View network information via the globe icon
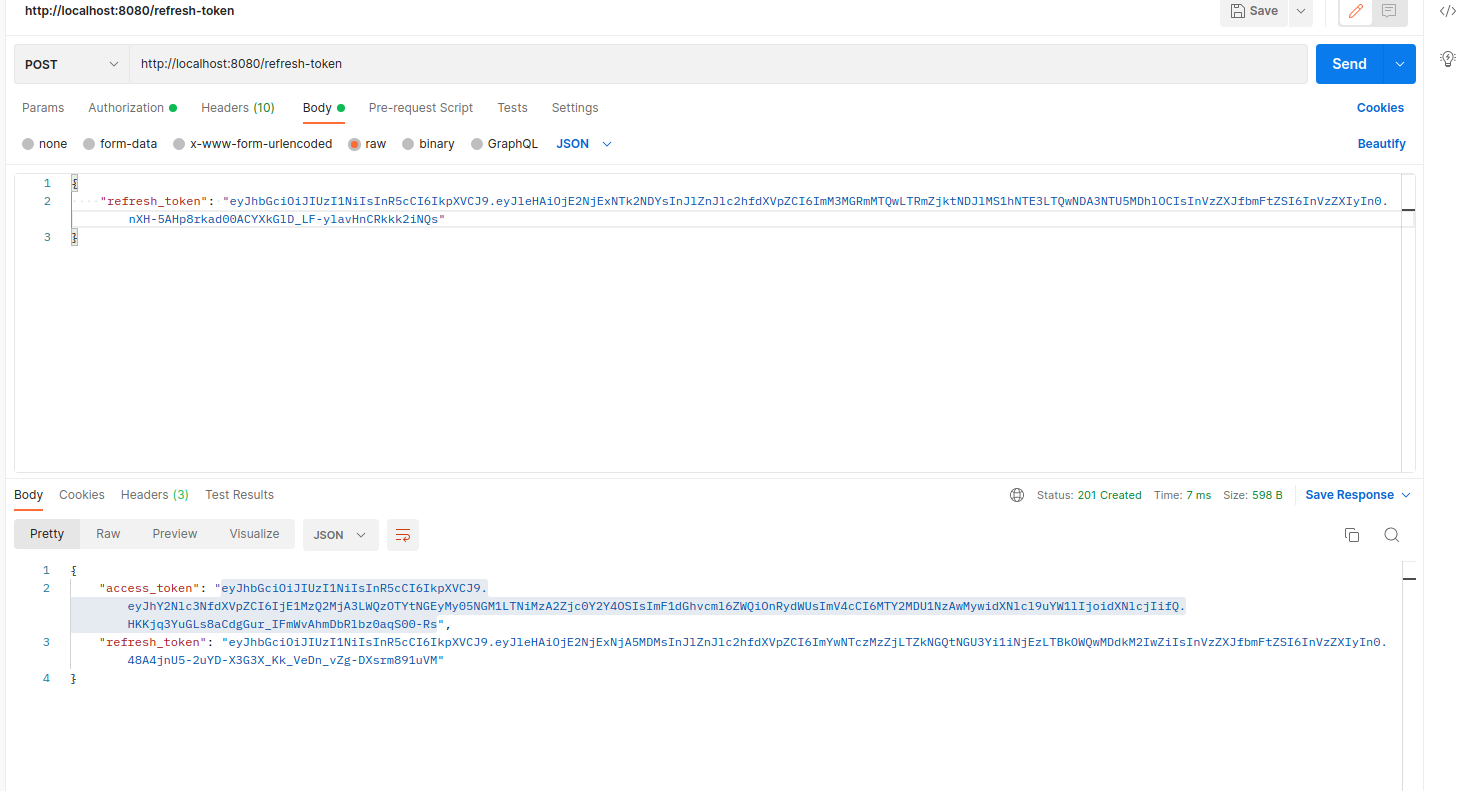This screenshot has width=1472, height=791. 1017,494
